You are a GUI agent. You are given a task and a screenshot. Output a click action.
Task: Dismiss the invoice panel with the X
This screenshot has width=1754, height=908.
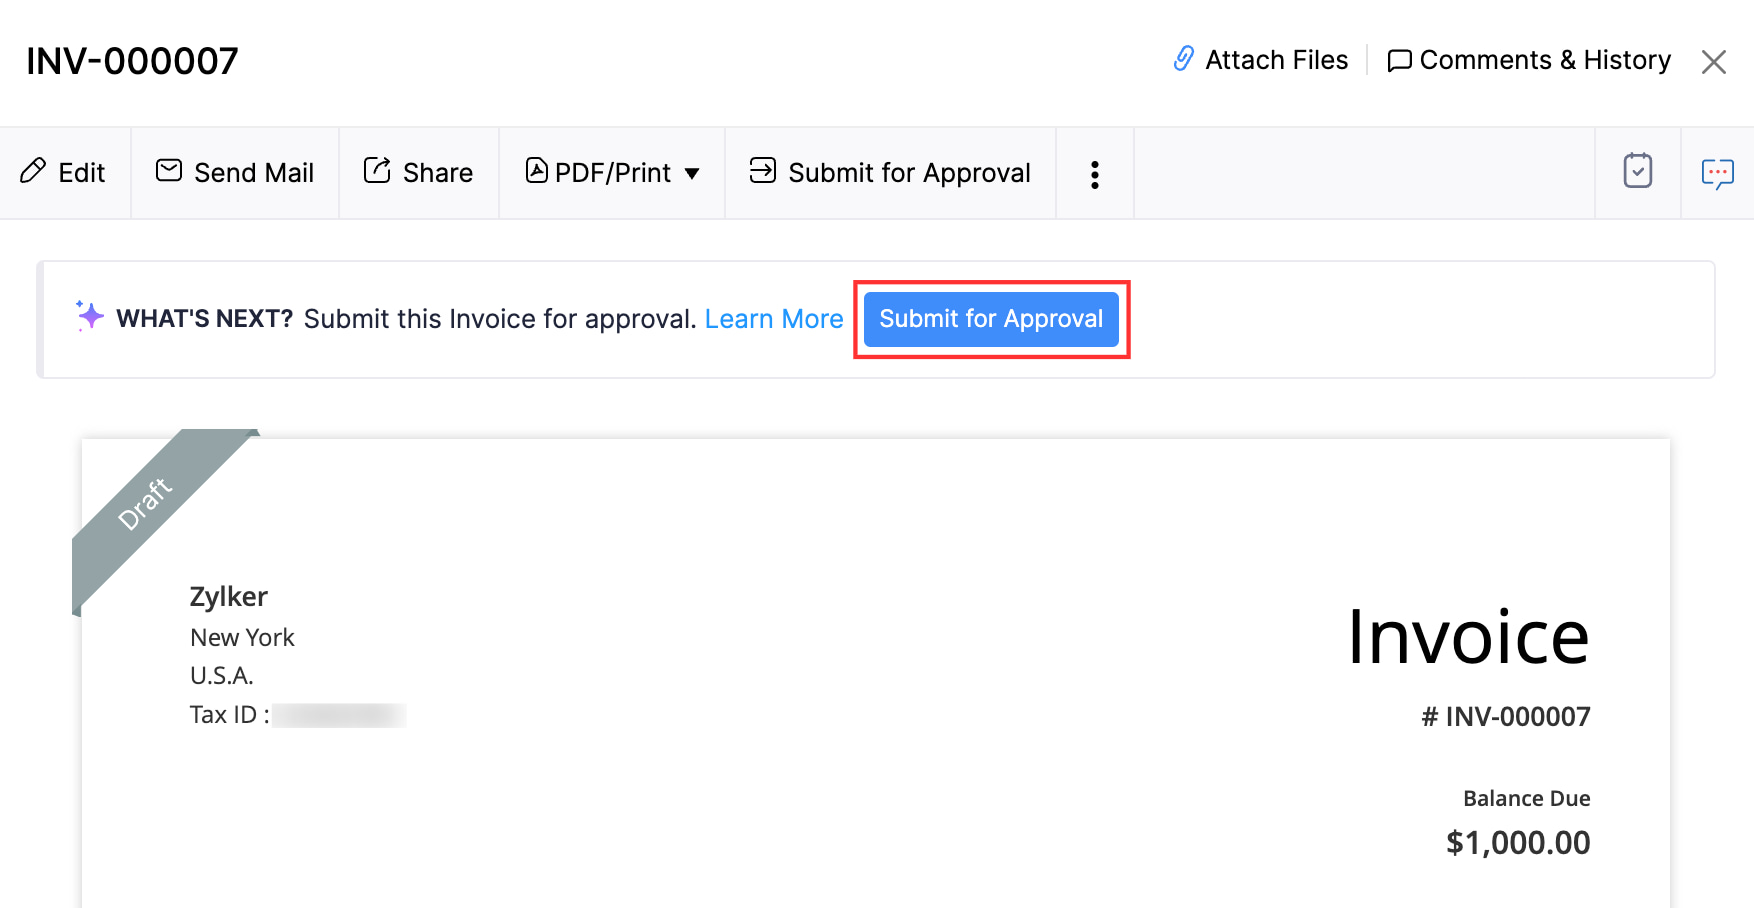click(1714, 61)
